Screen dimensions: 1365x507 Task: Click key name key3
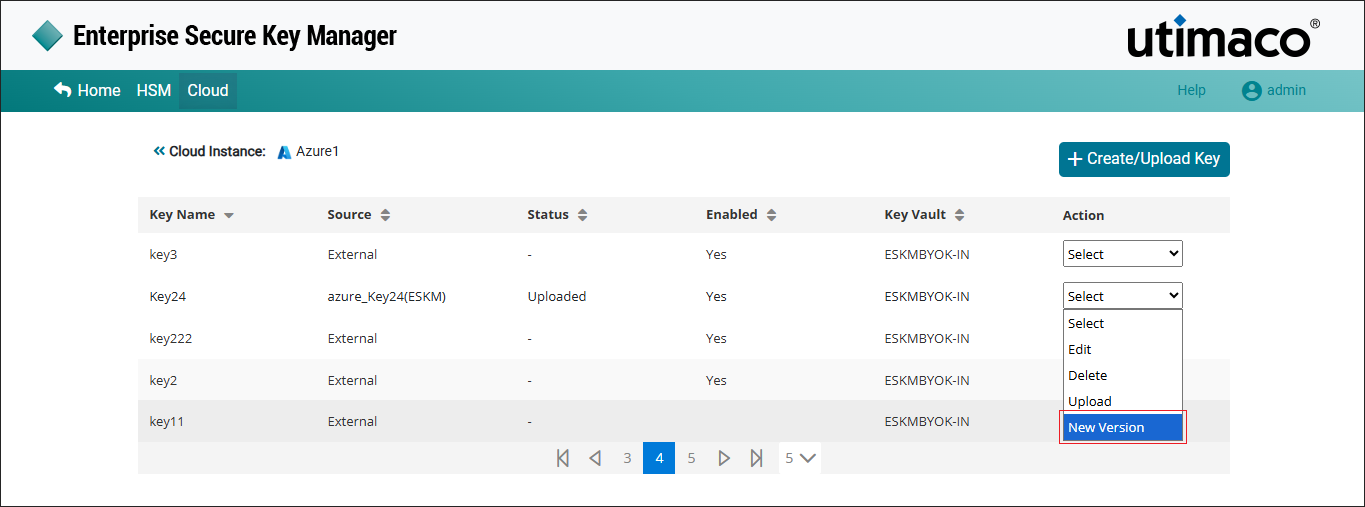pyautogui.click(x=163, y=255)
